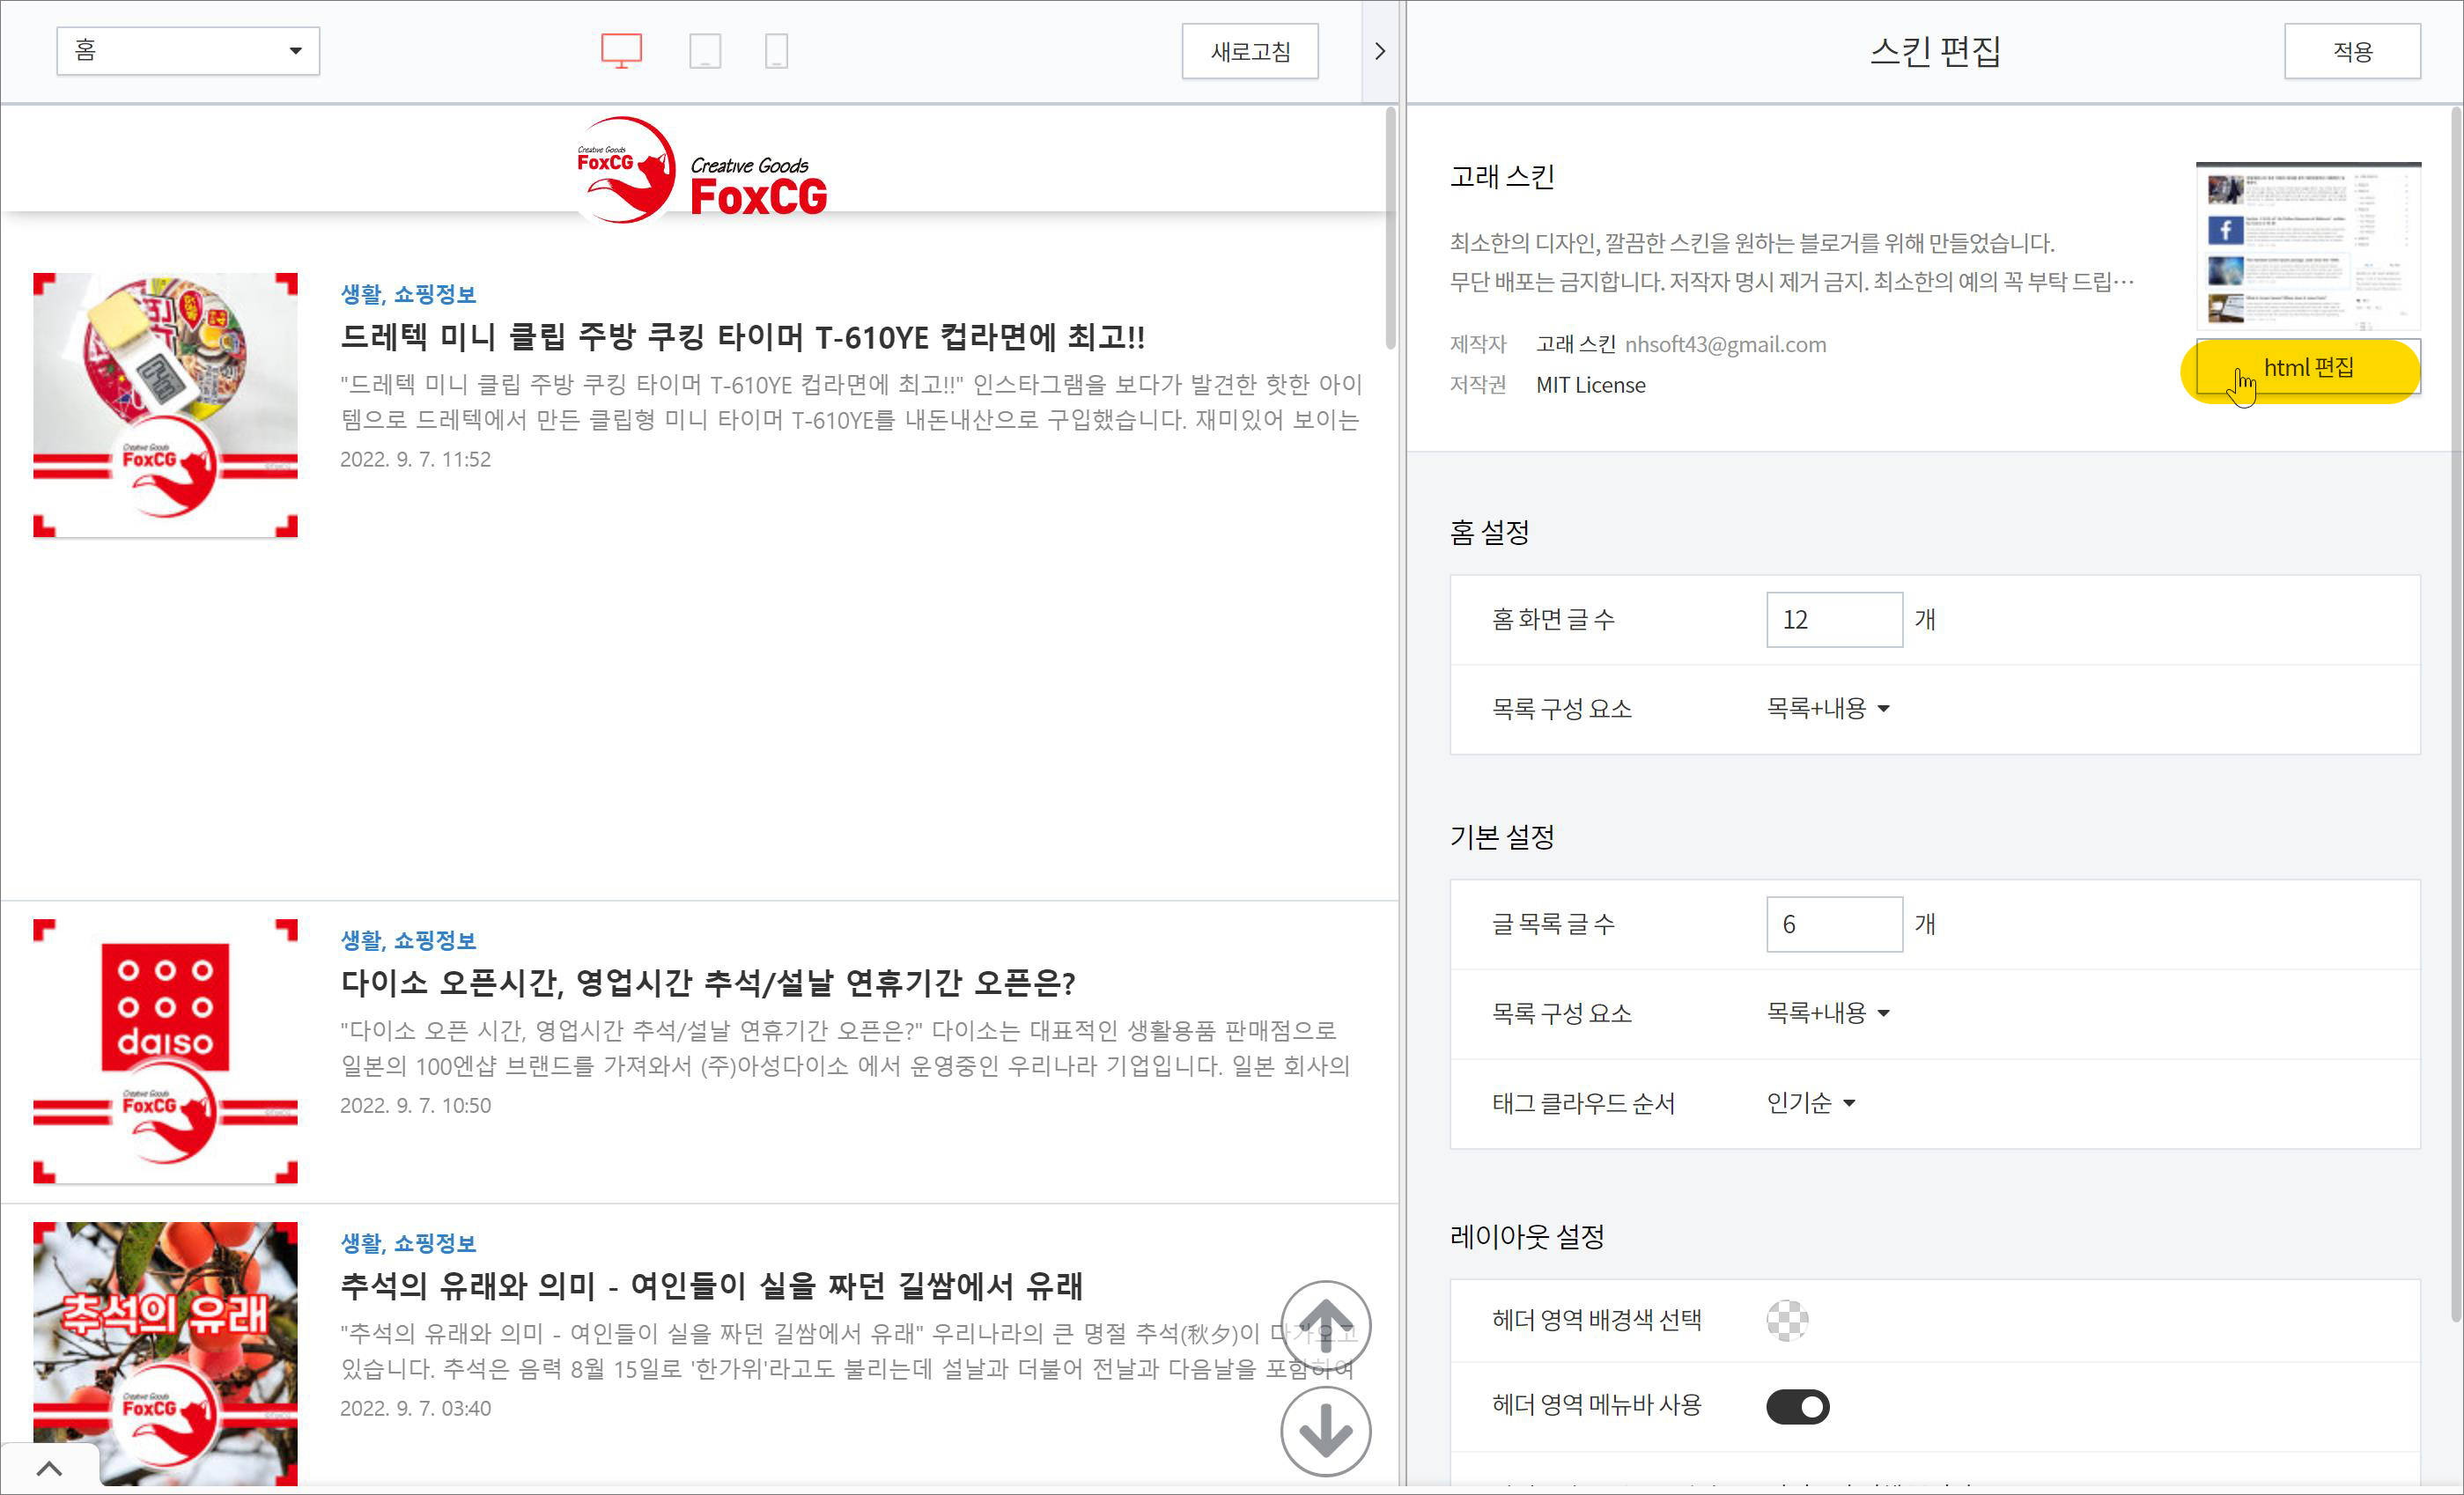Open 홈 설정 목록 구성 요소 dropdown

(1827, 708)
